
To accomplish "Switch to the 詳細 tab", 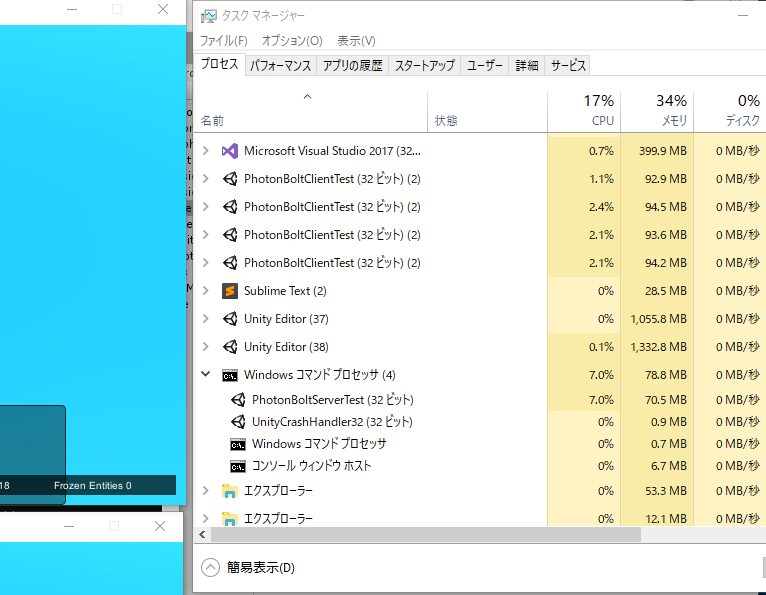I will point(527,65).
